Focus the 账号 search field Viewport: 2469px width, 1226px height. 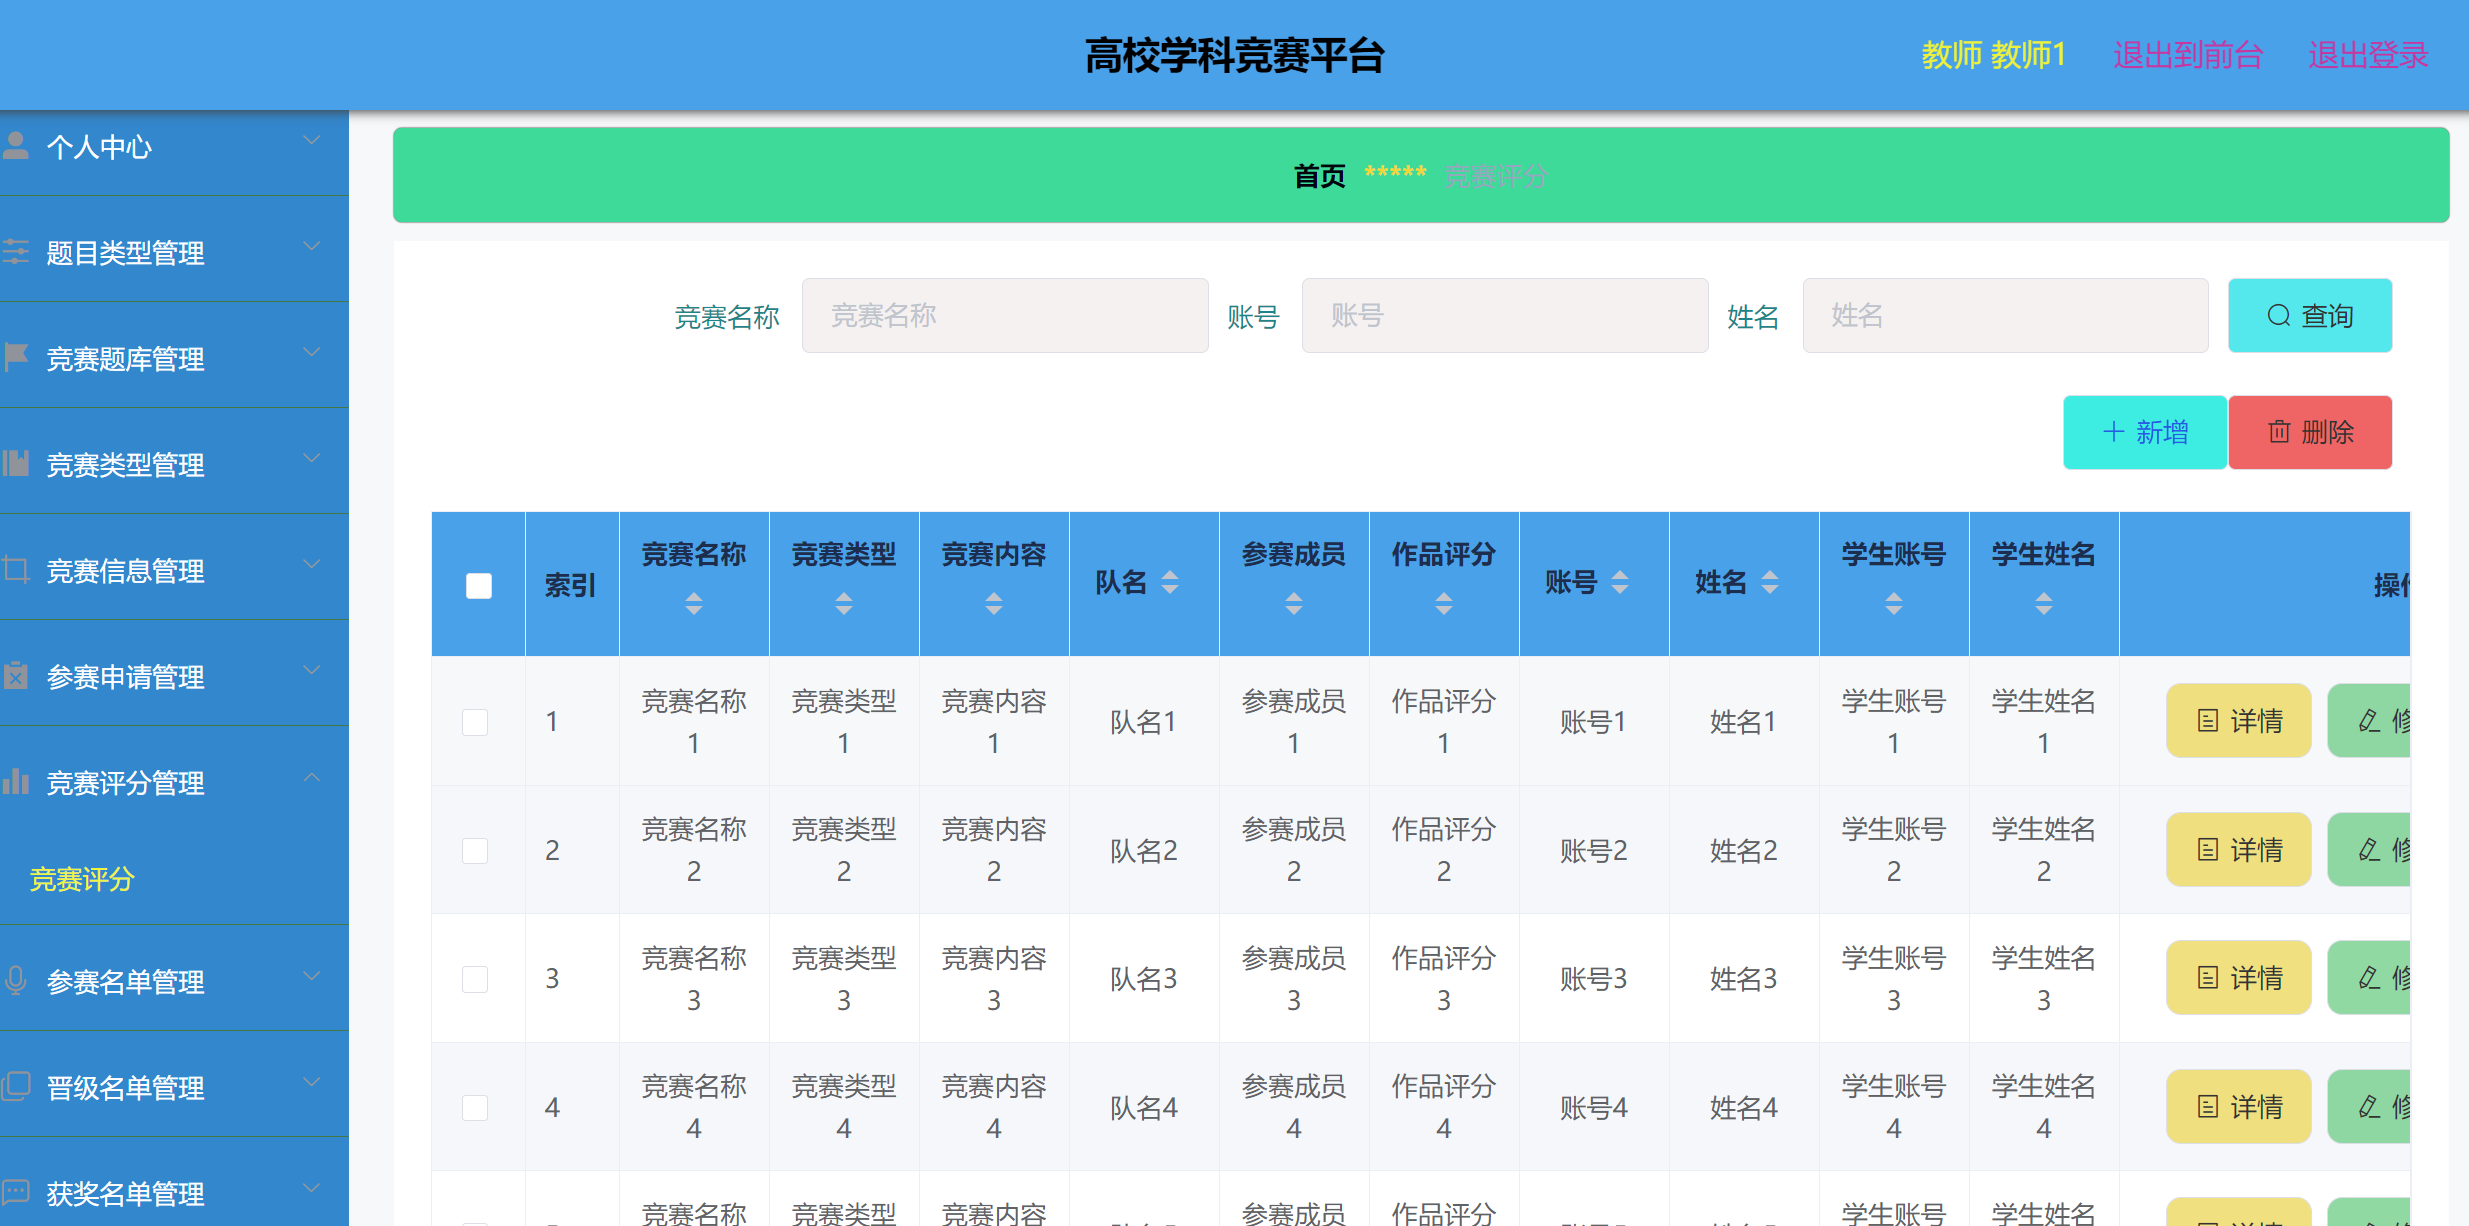coord(1505,316)
